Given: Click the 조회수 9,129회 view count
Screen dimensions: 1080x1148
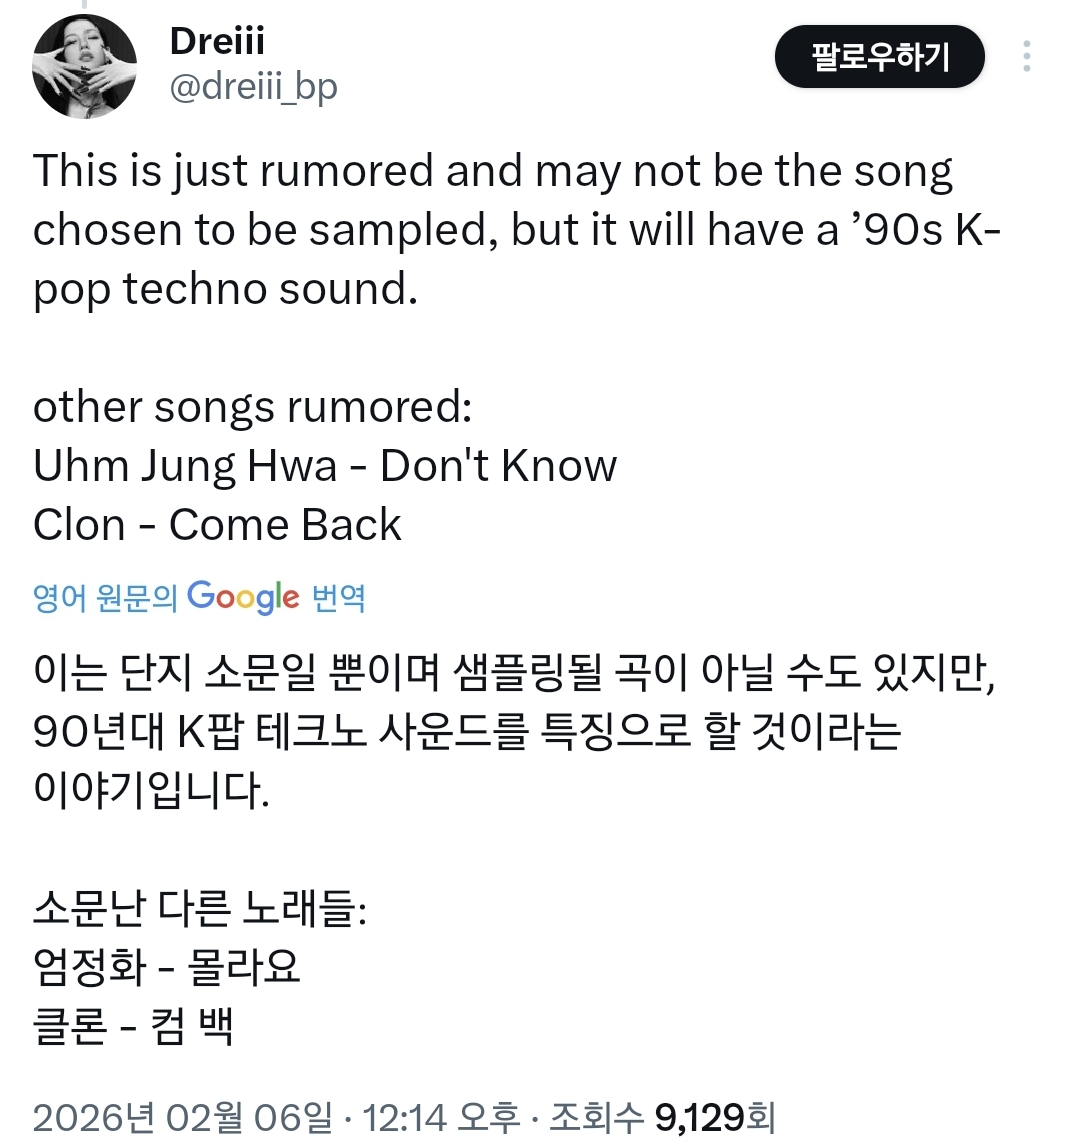Looking at the screenshot, I should click(662, 1117).
